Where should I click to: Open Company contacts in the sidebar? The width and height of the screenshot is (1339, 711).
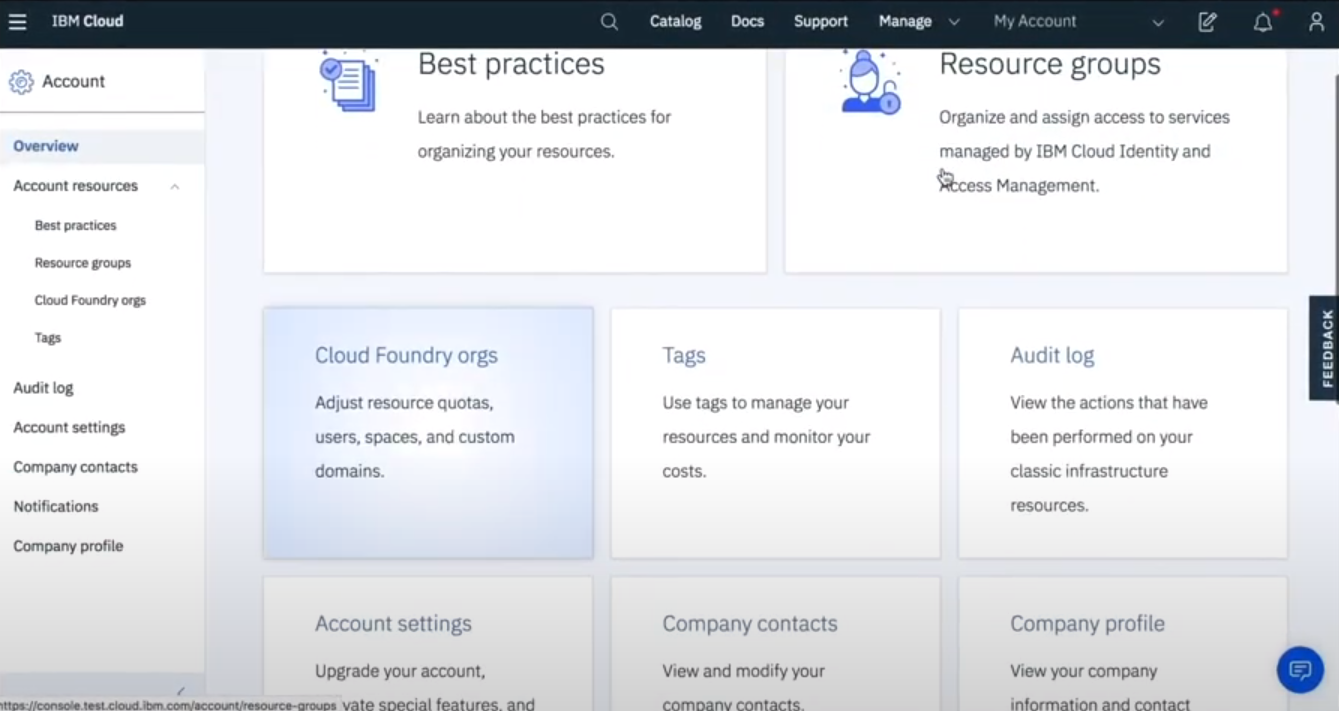pyautogui.click(x=75, y=467)
